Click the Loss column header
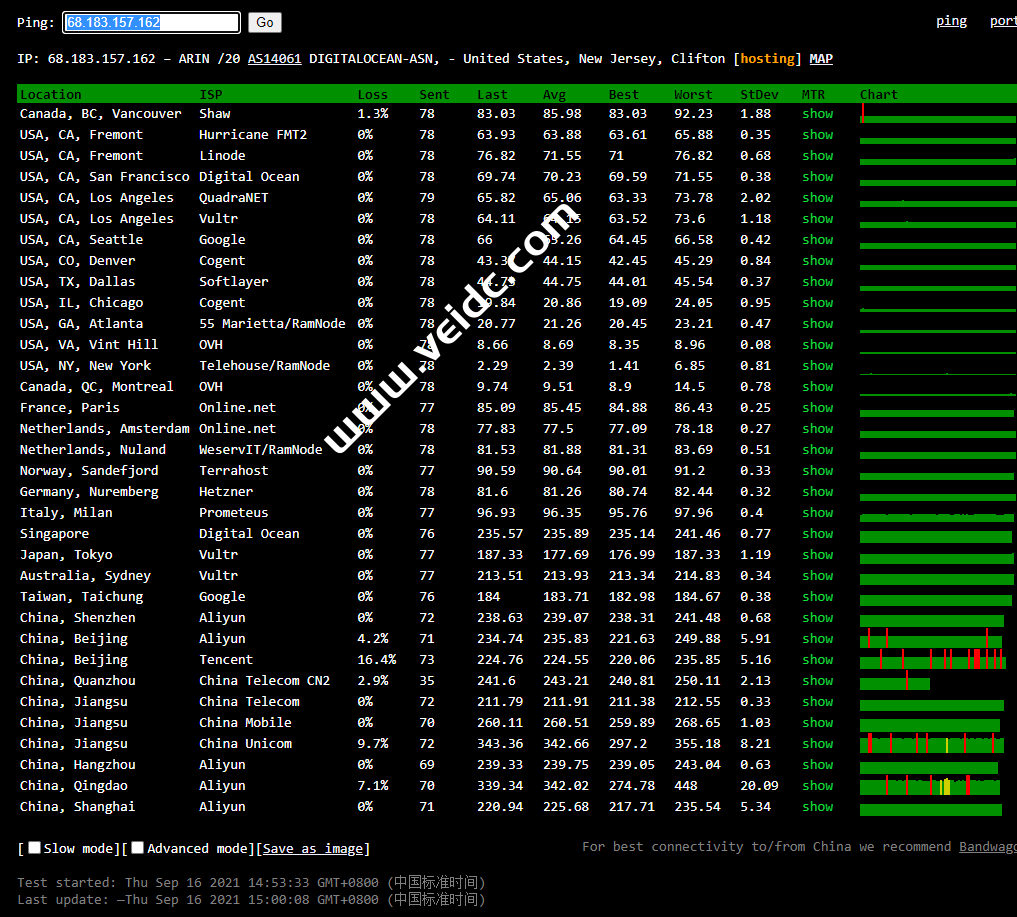 [372, 95]
